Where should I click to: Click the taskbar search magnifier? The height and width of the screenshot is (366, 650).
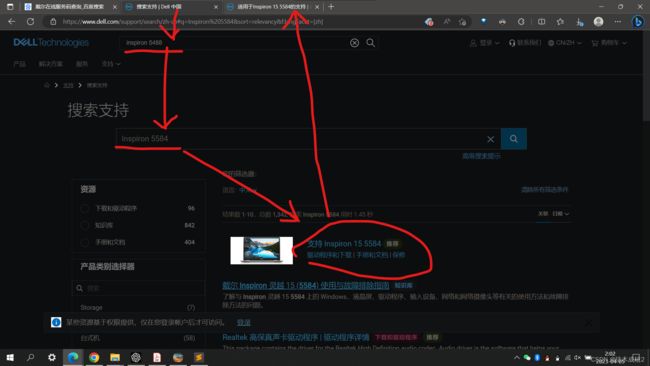tap(30, 357)
